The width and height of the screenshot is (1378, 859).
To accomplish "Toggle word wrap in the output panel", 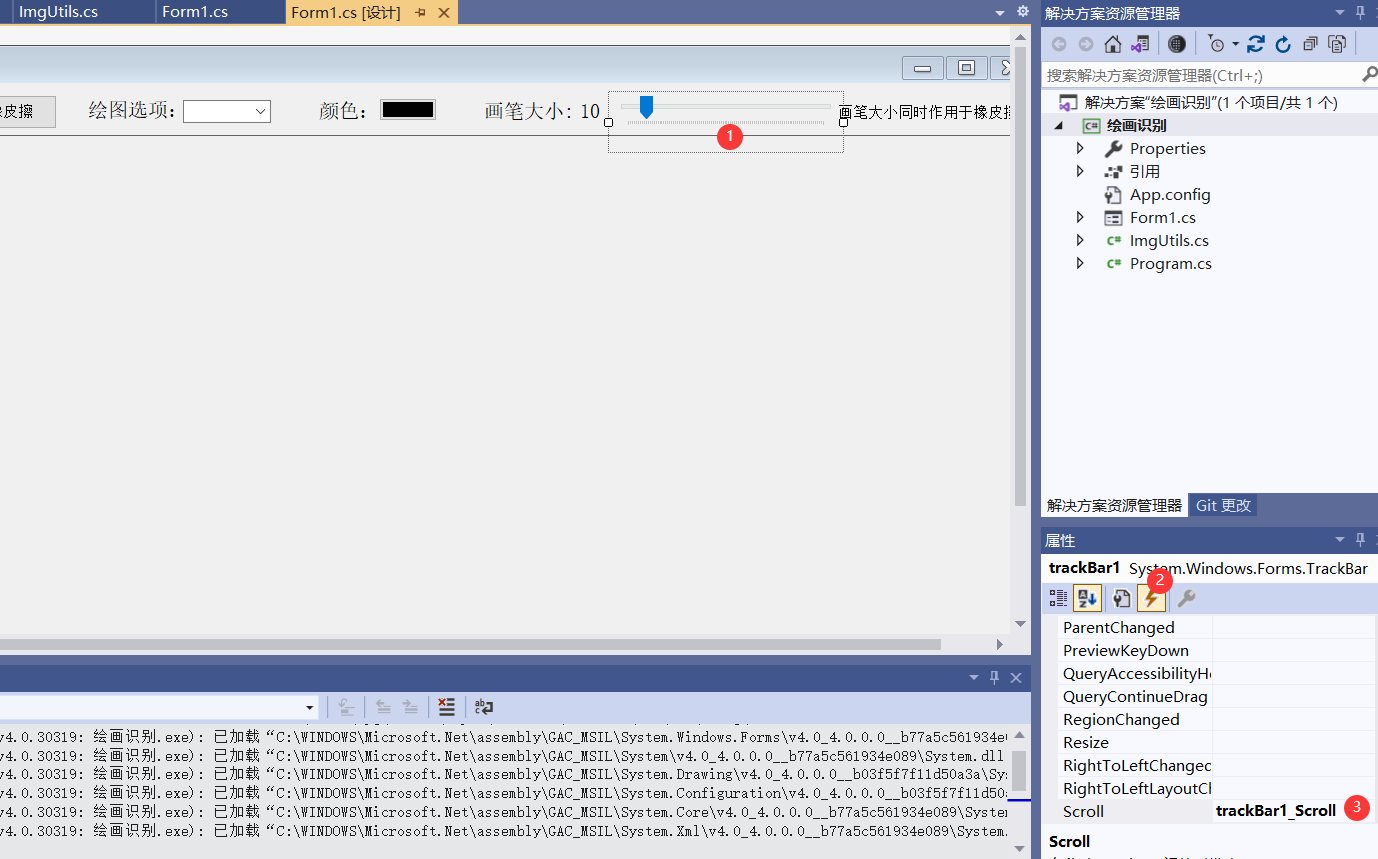I will (484, 707).
